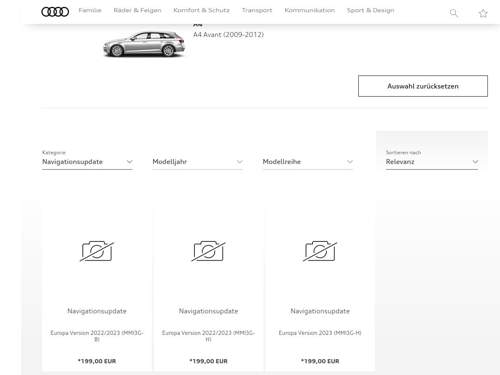
Task: Open Europa Version 2022/2023 (MMI3G-B) product
Action: point(97,336)
